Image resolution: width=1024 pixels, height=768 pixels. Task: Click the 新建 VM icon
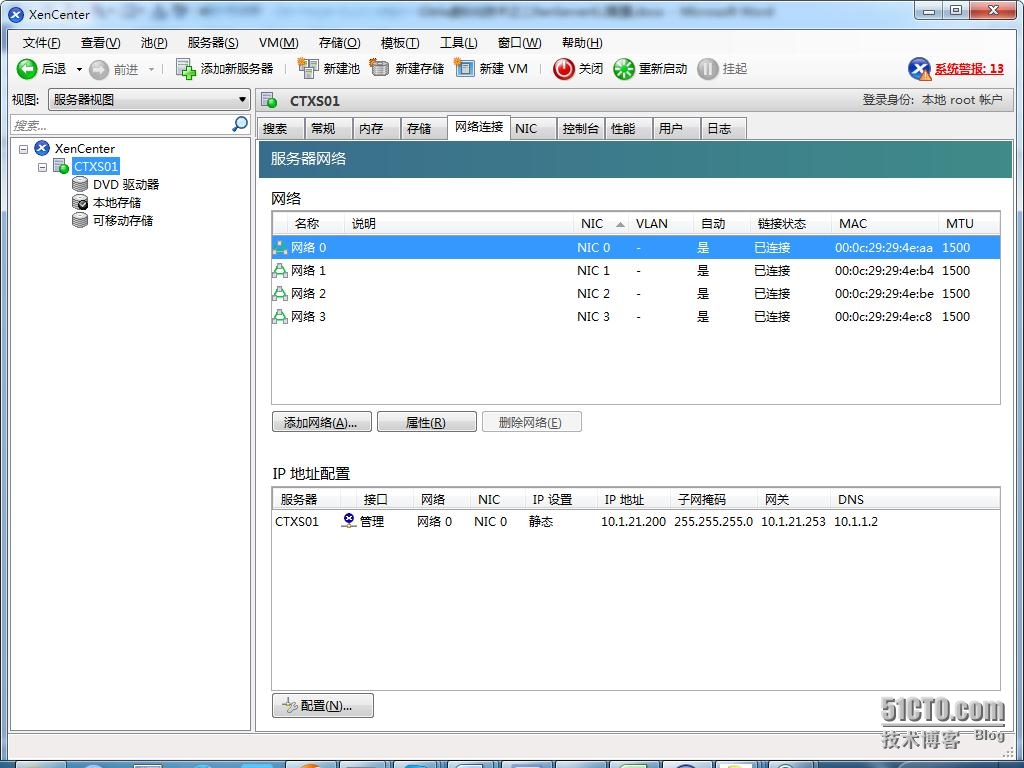(x=464, y=67)
